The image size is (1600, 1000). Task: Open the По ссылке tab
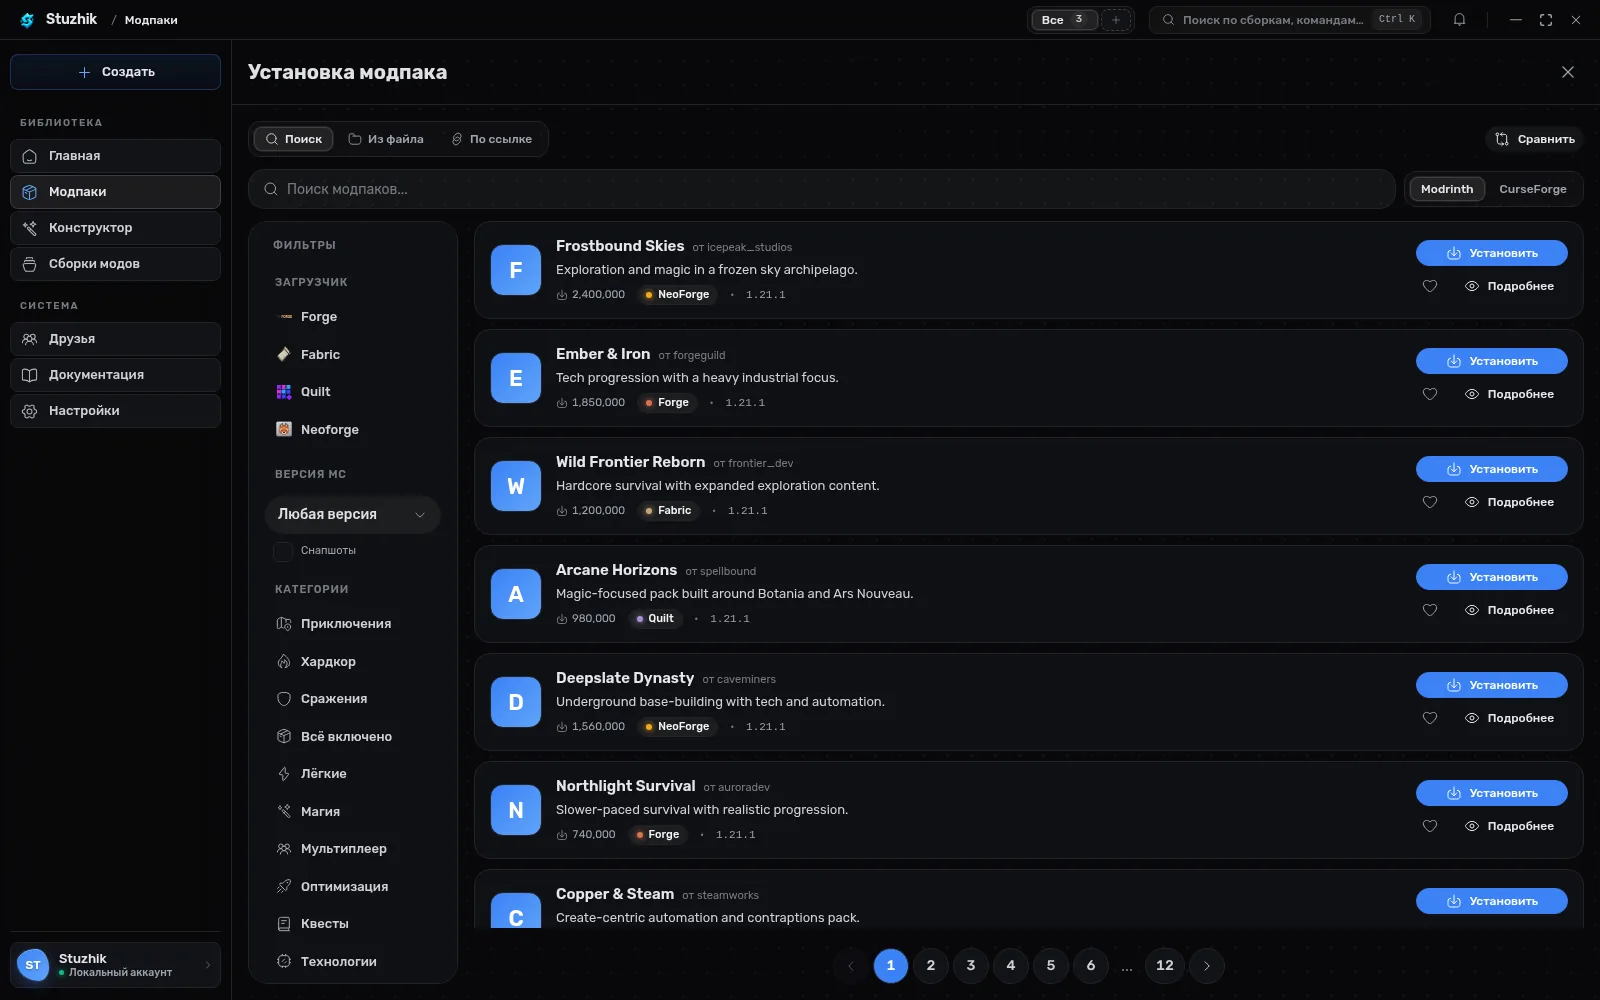(x=492, y=139)
